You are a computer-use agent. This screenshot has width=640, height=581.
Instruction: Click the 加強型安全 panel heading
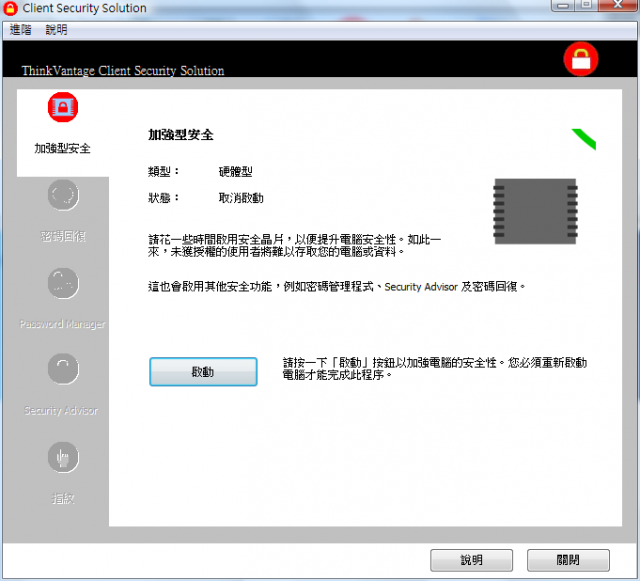pos(180,135)
